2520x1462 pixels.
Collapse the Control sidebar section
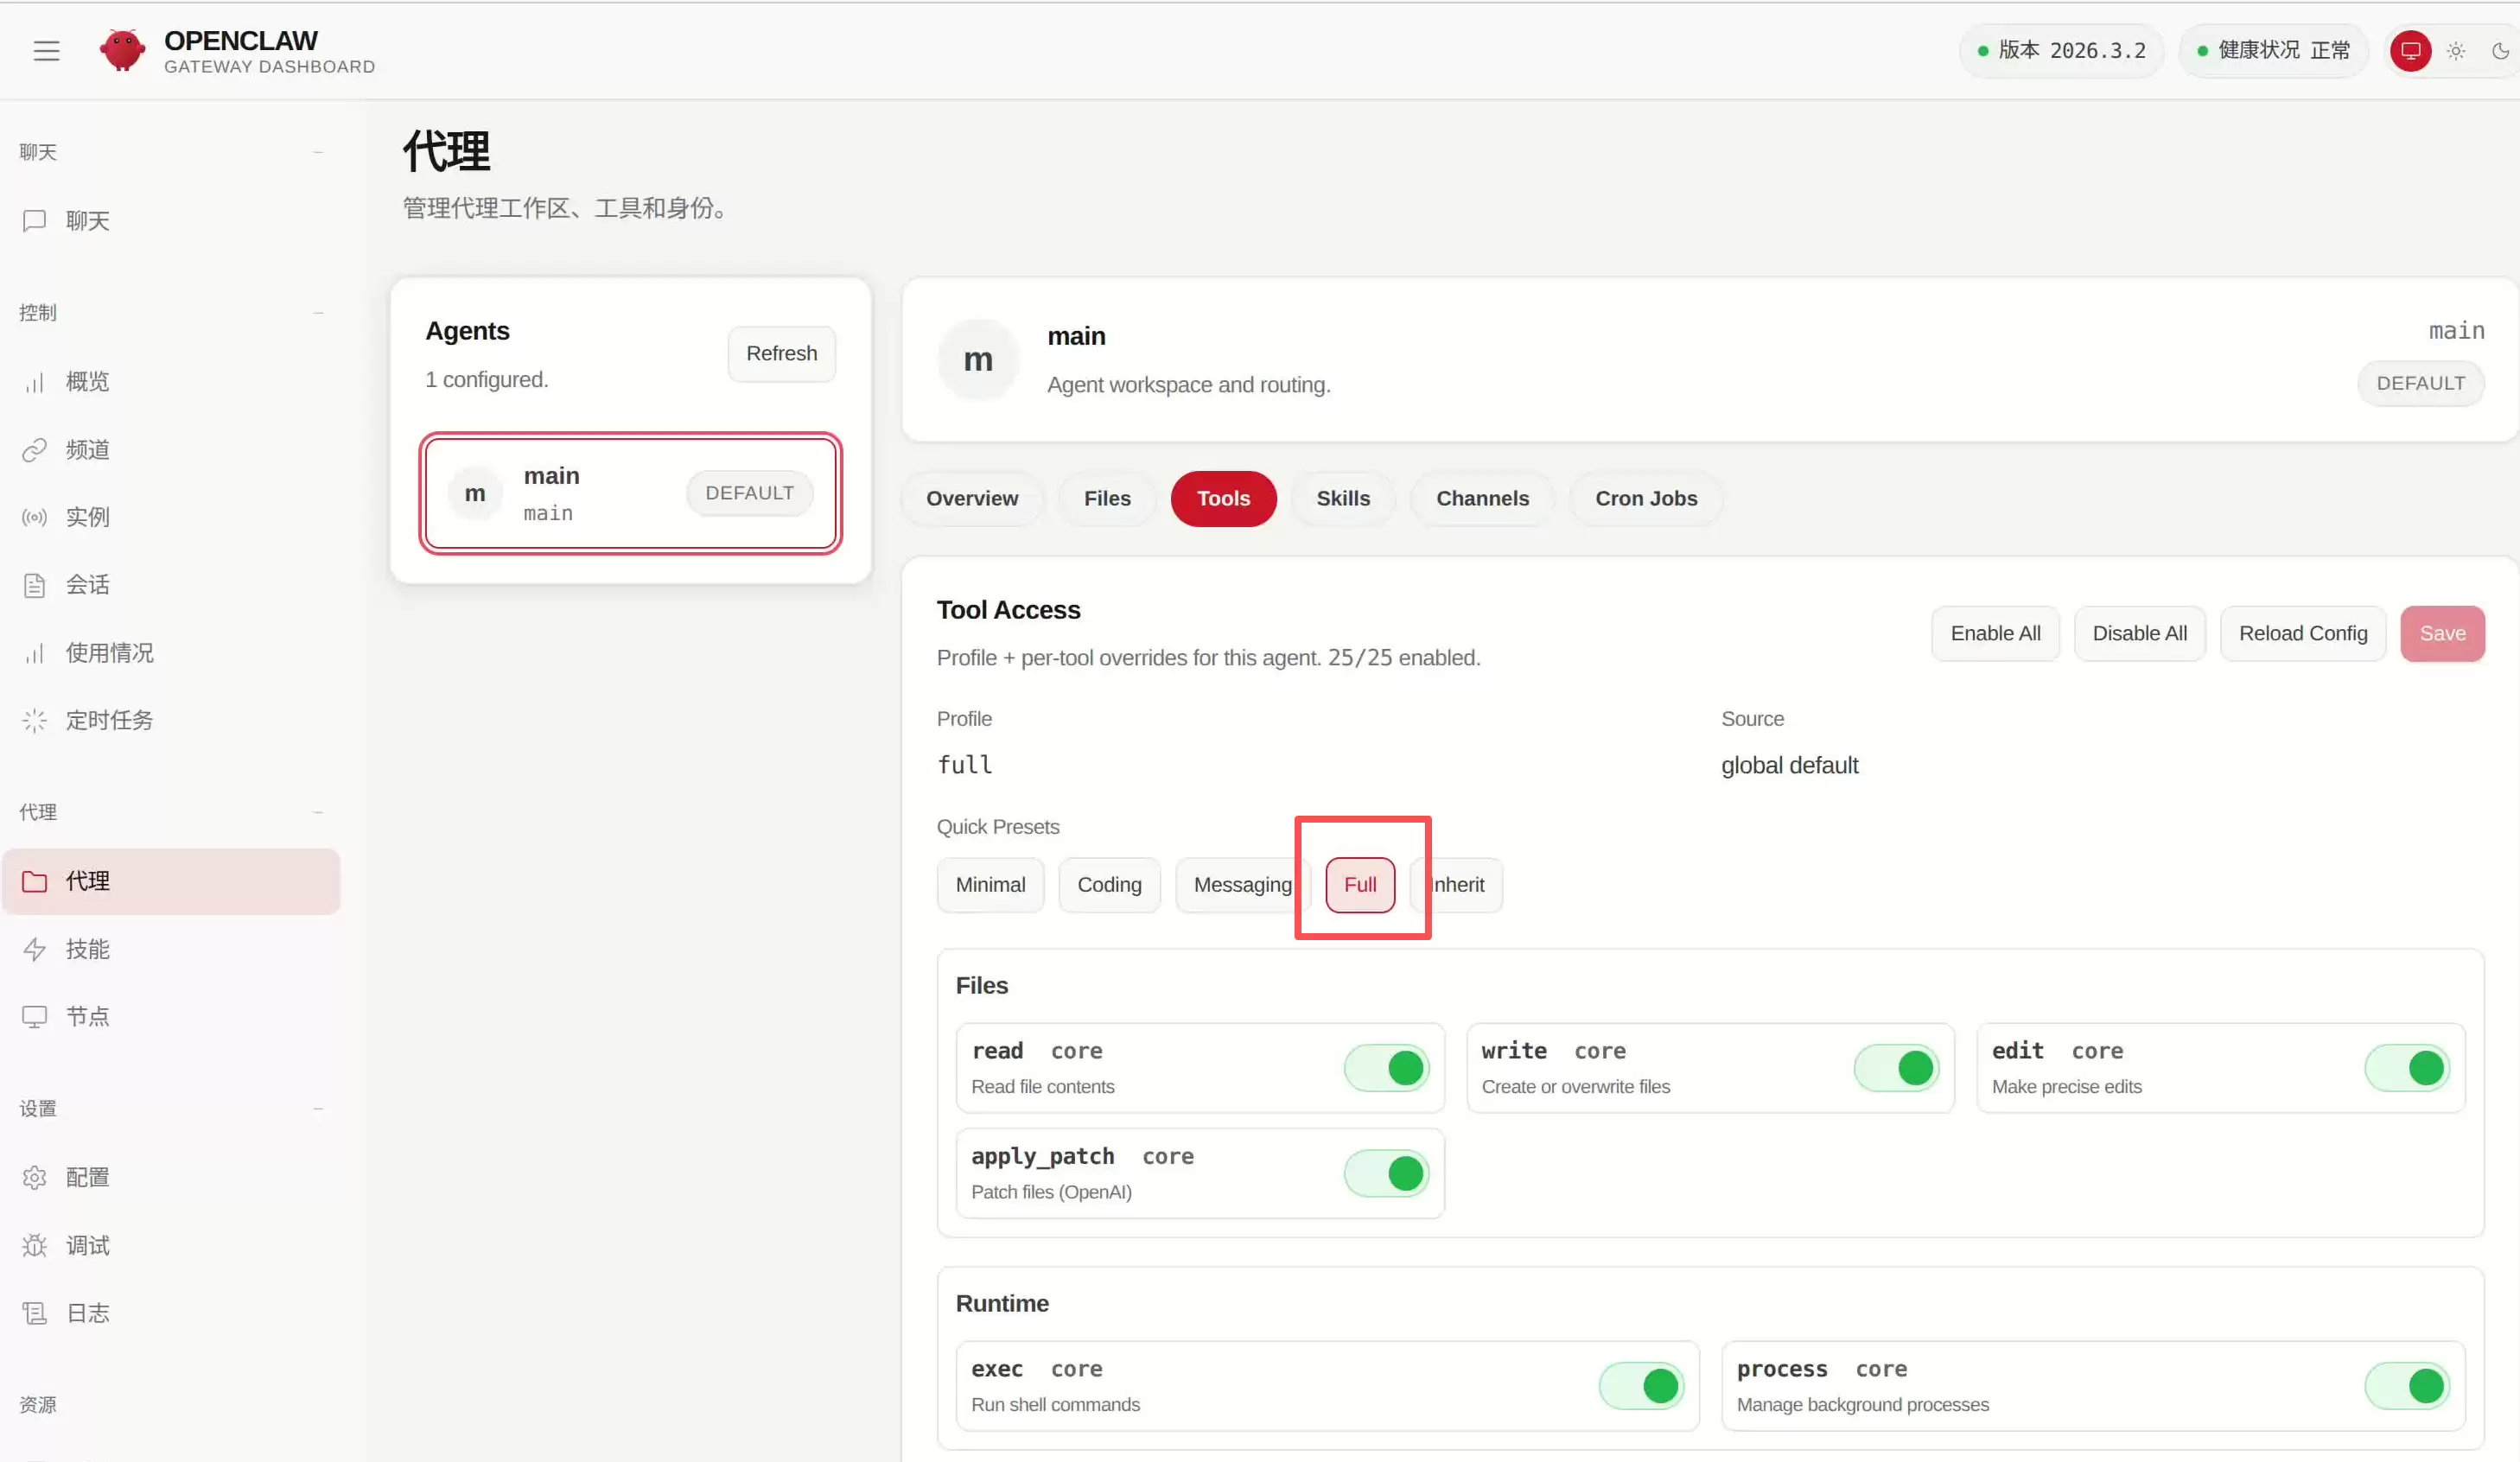click(318, 313)
